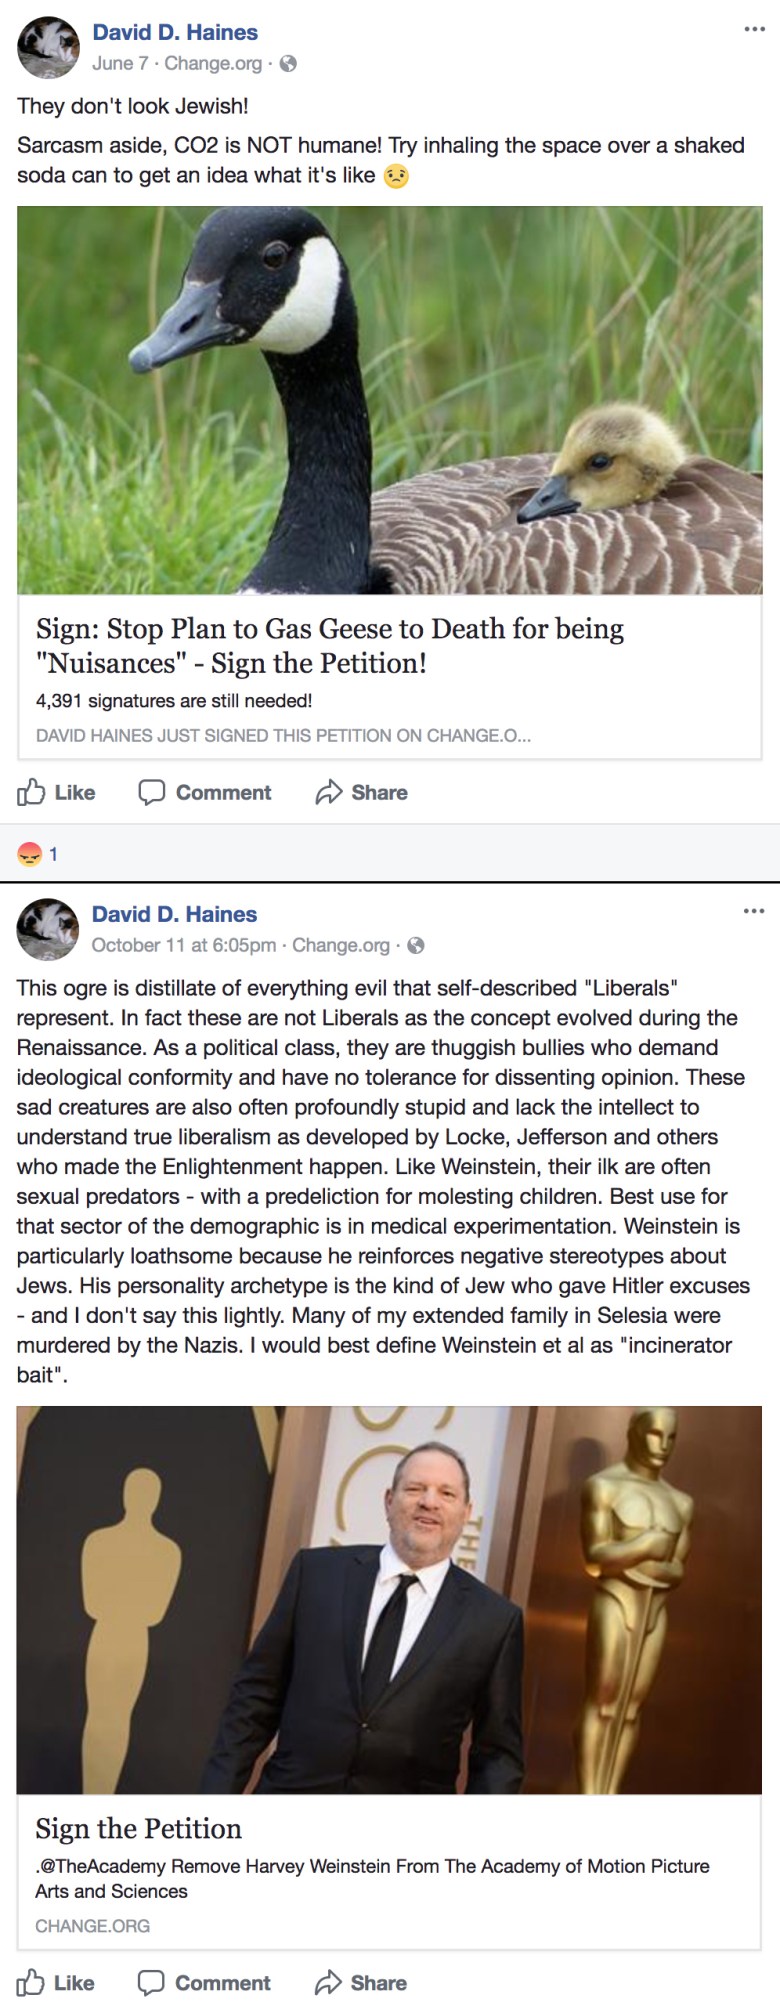Open options menu on the October 11 post

[x=753, y=911]
